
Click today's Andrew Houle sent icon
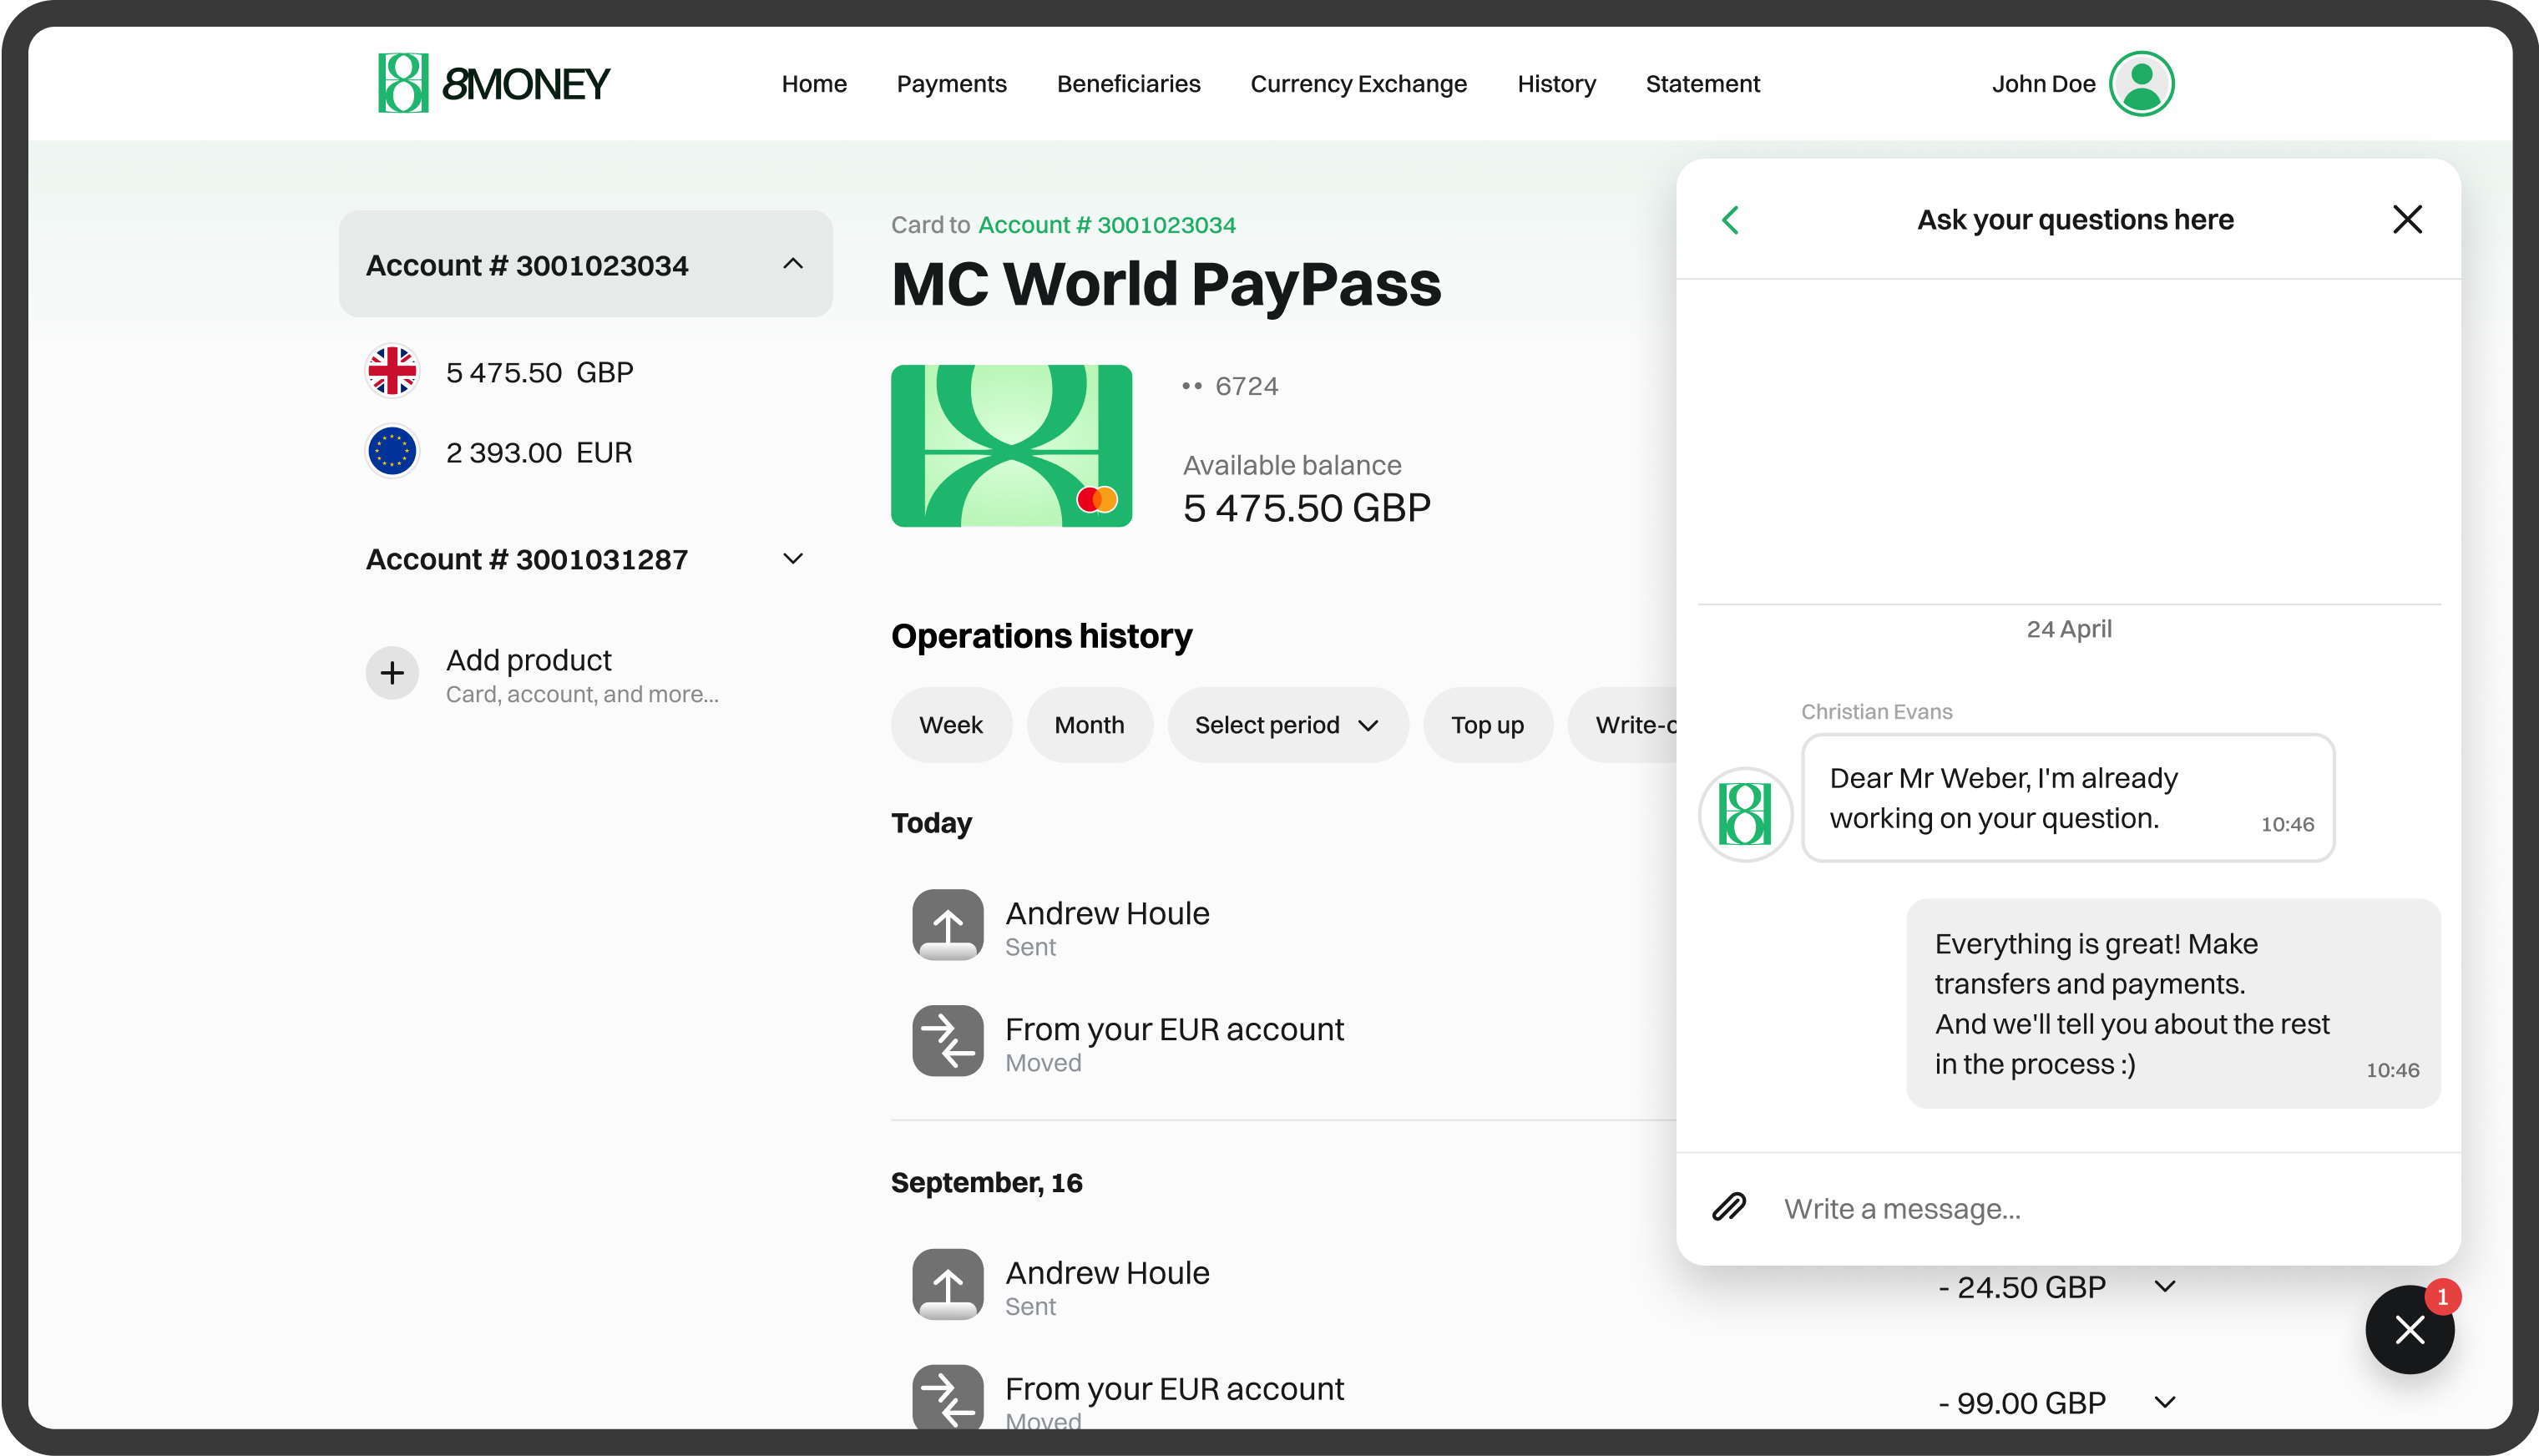[x=947, y=925]
